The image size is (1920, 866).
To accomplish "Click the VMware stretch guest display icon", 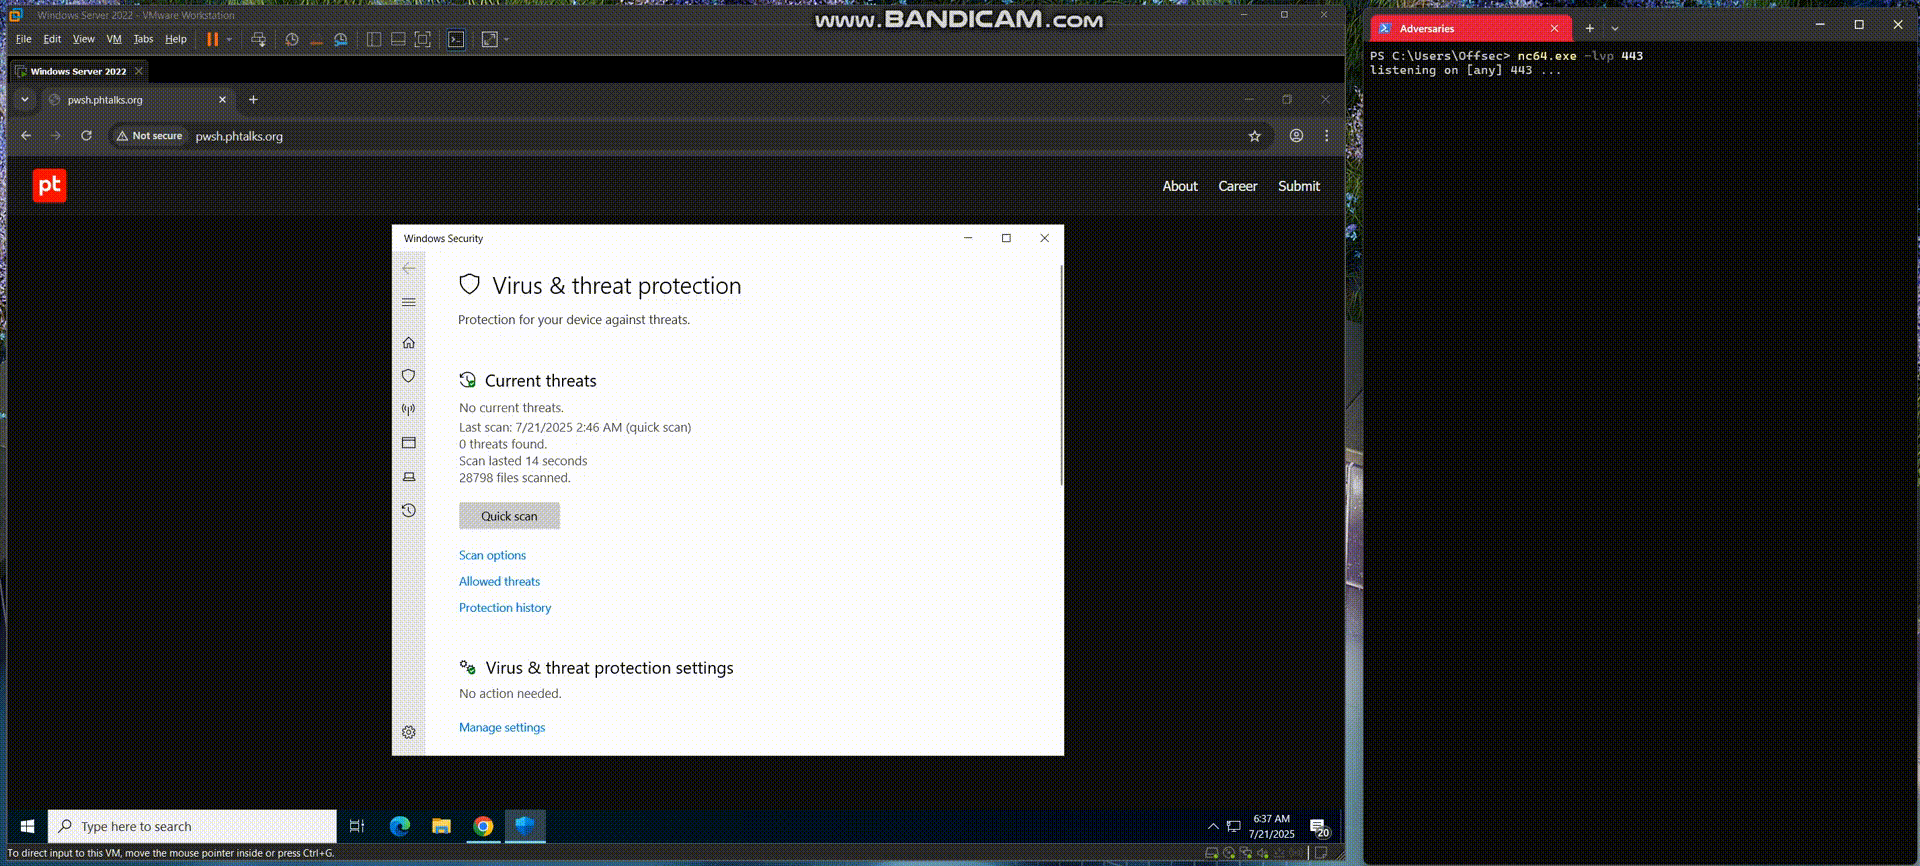I will [x=490, y=39].
